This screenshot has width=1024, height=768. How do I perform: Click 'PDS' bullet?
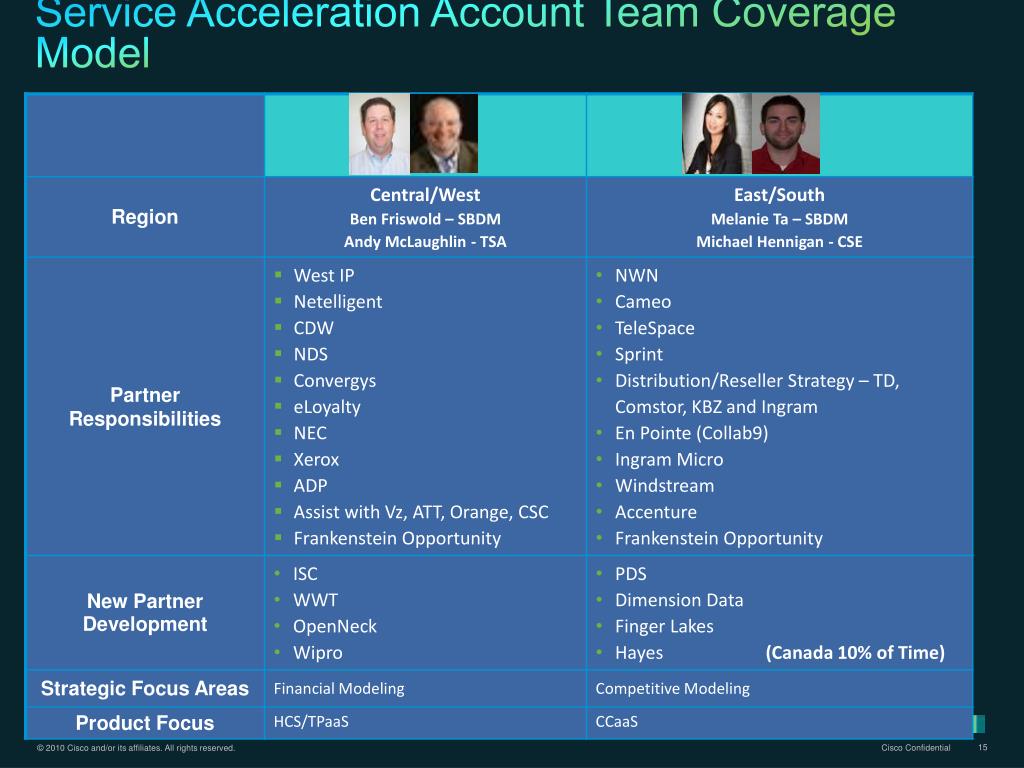[x=630, y=573]
